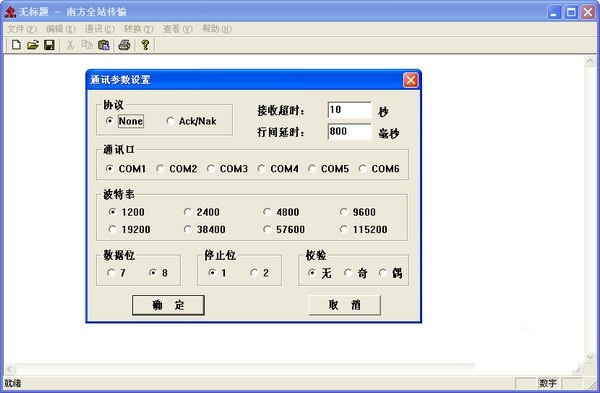Image resolution: width=600 pixels, height=393 pixels.
Task: Confirm settings with 确定 button
Action: coord(168,305)
